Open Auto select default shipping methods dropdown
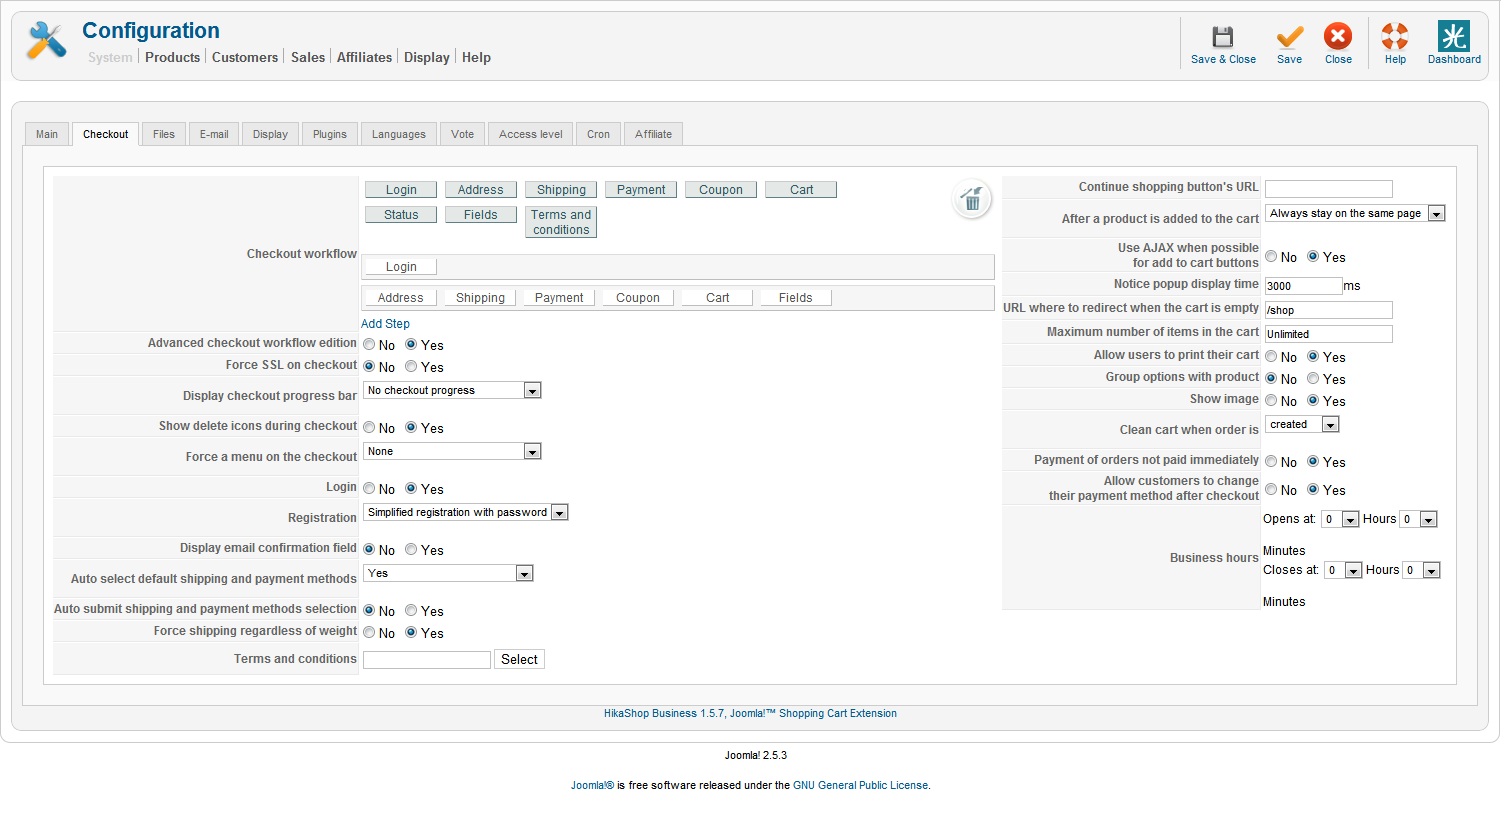The image size is (1511, 815). 448,573
